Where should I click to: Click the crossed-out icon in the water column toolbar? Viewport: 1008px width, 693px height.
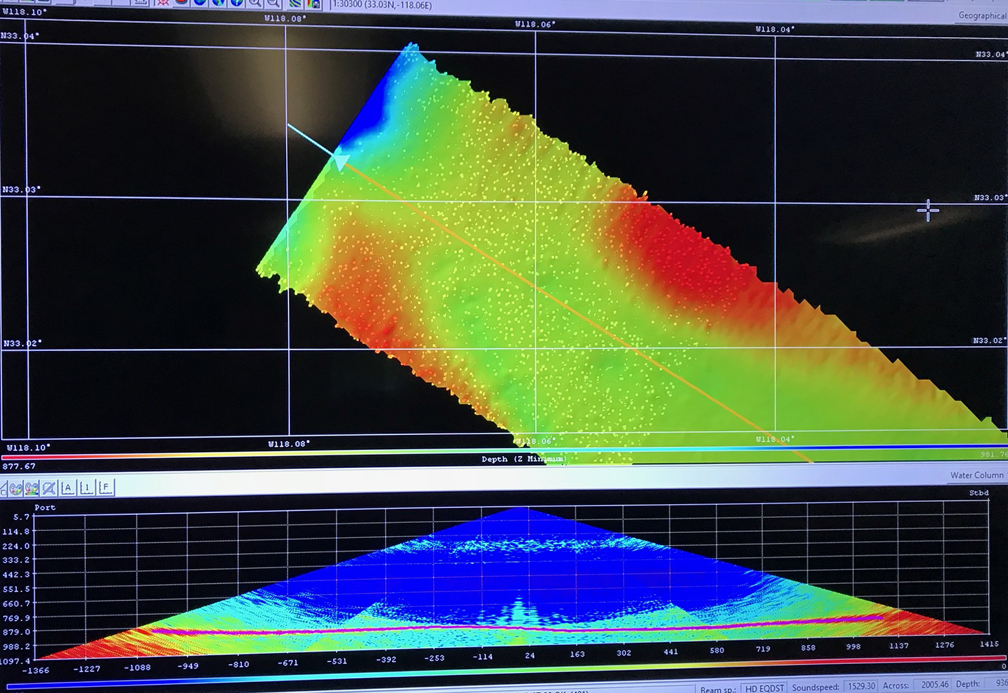point(50,488)
